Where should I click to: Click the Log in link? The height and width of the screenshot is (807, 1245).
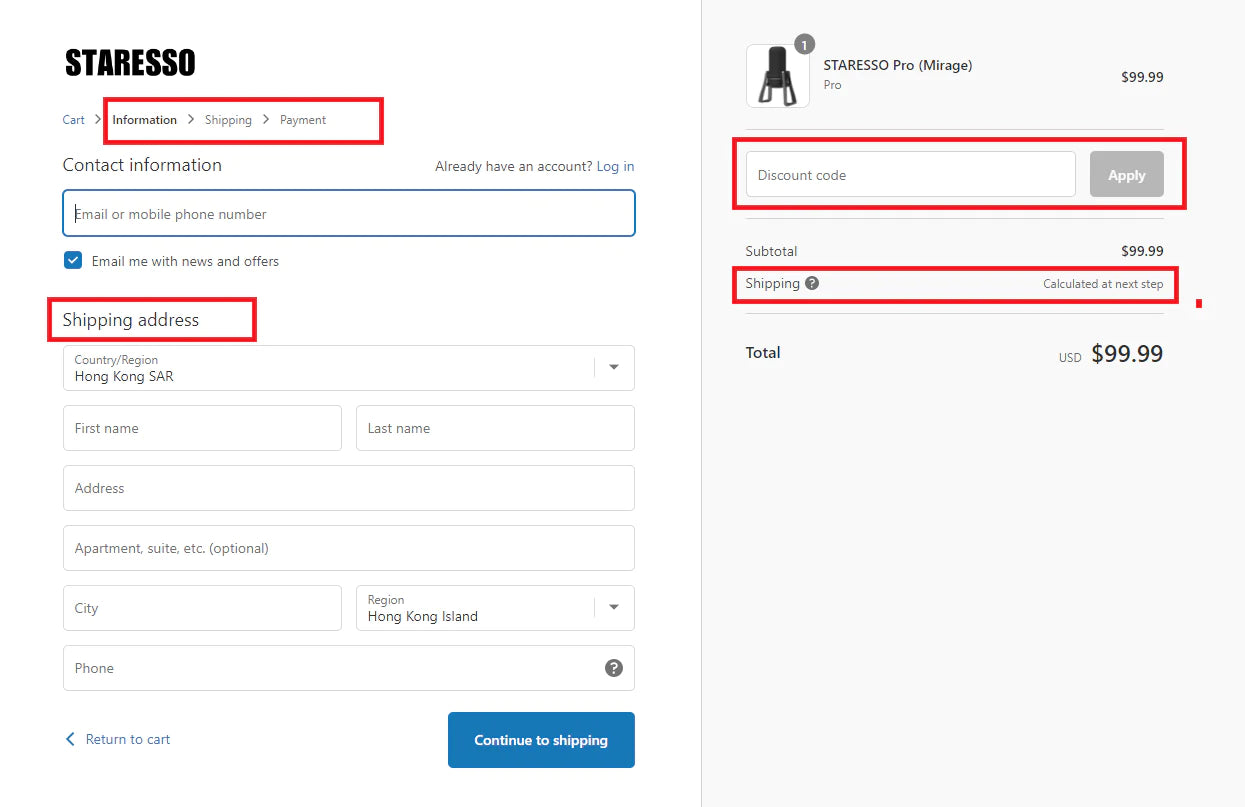[615, 166]
